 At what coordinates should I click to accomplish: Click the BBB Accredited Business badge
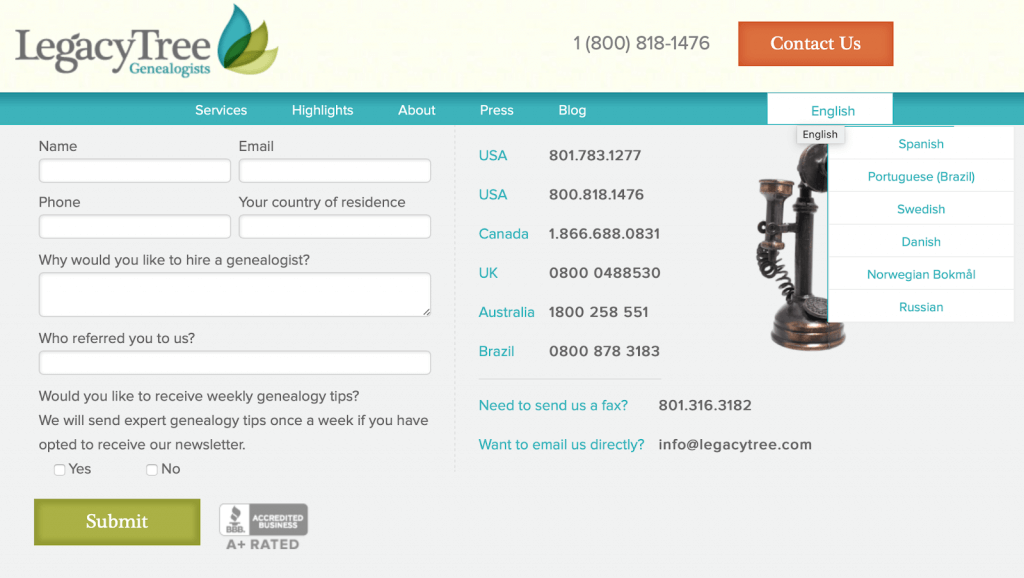pos(264,526)
